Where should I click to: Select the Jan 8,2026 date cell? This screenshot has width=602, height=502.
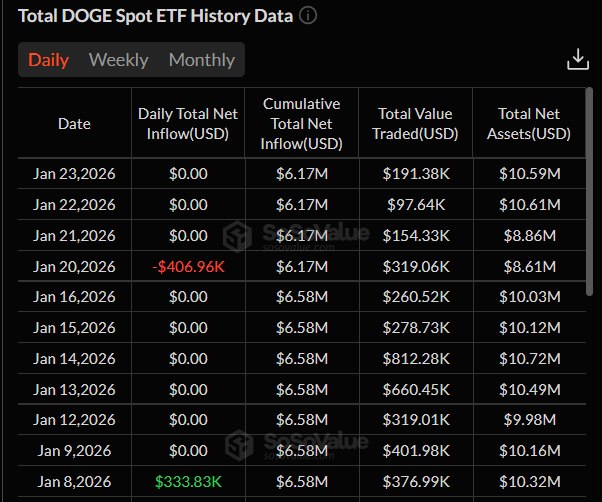tap(74, 484)
